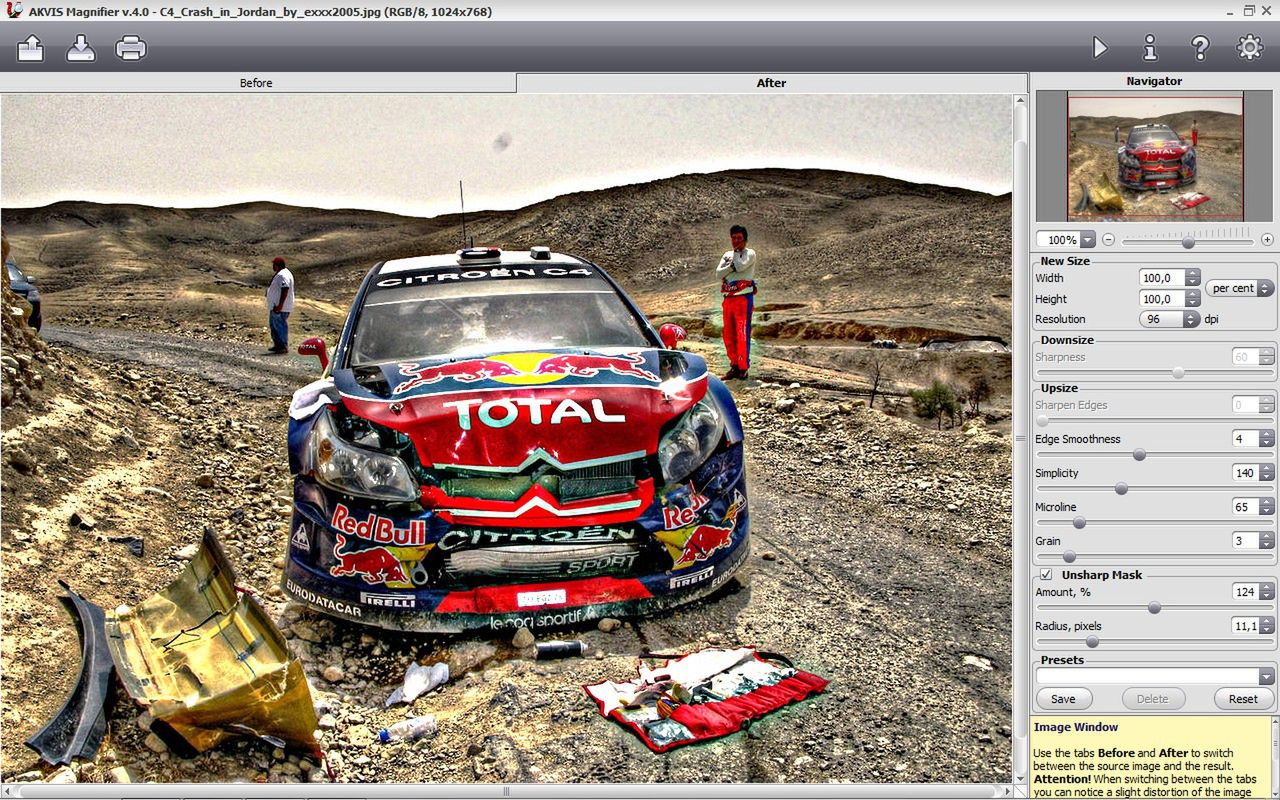Click the Microline value spinner
Image resolution: width=1280 pixels, height=800 pixels.
pos(1267,507)
